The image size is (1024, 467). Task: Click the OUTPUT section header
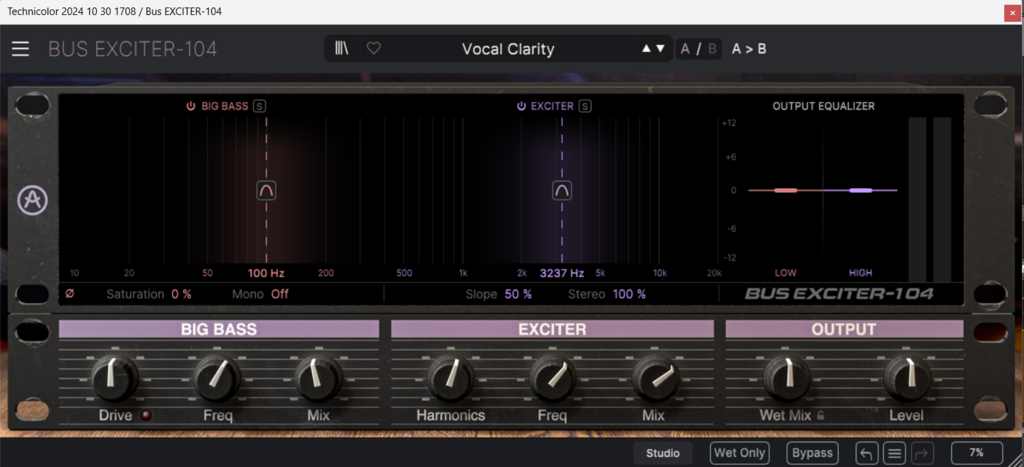(x=844, y=329)
